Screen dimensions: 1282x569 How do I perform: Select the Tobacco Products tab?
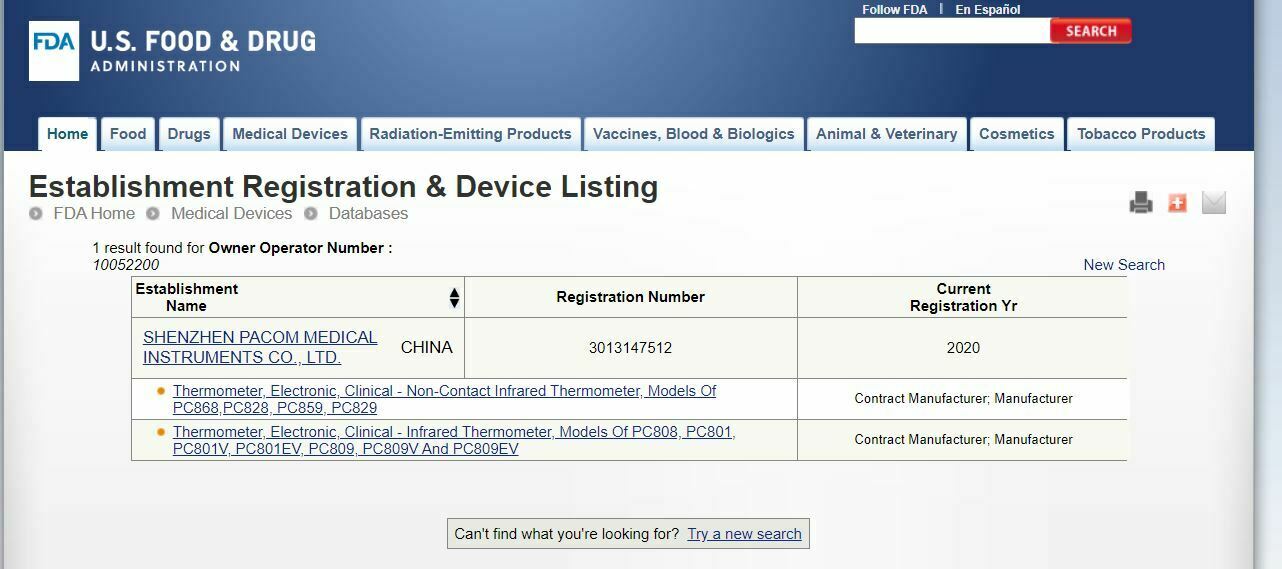1141,134
